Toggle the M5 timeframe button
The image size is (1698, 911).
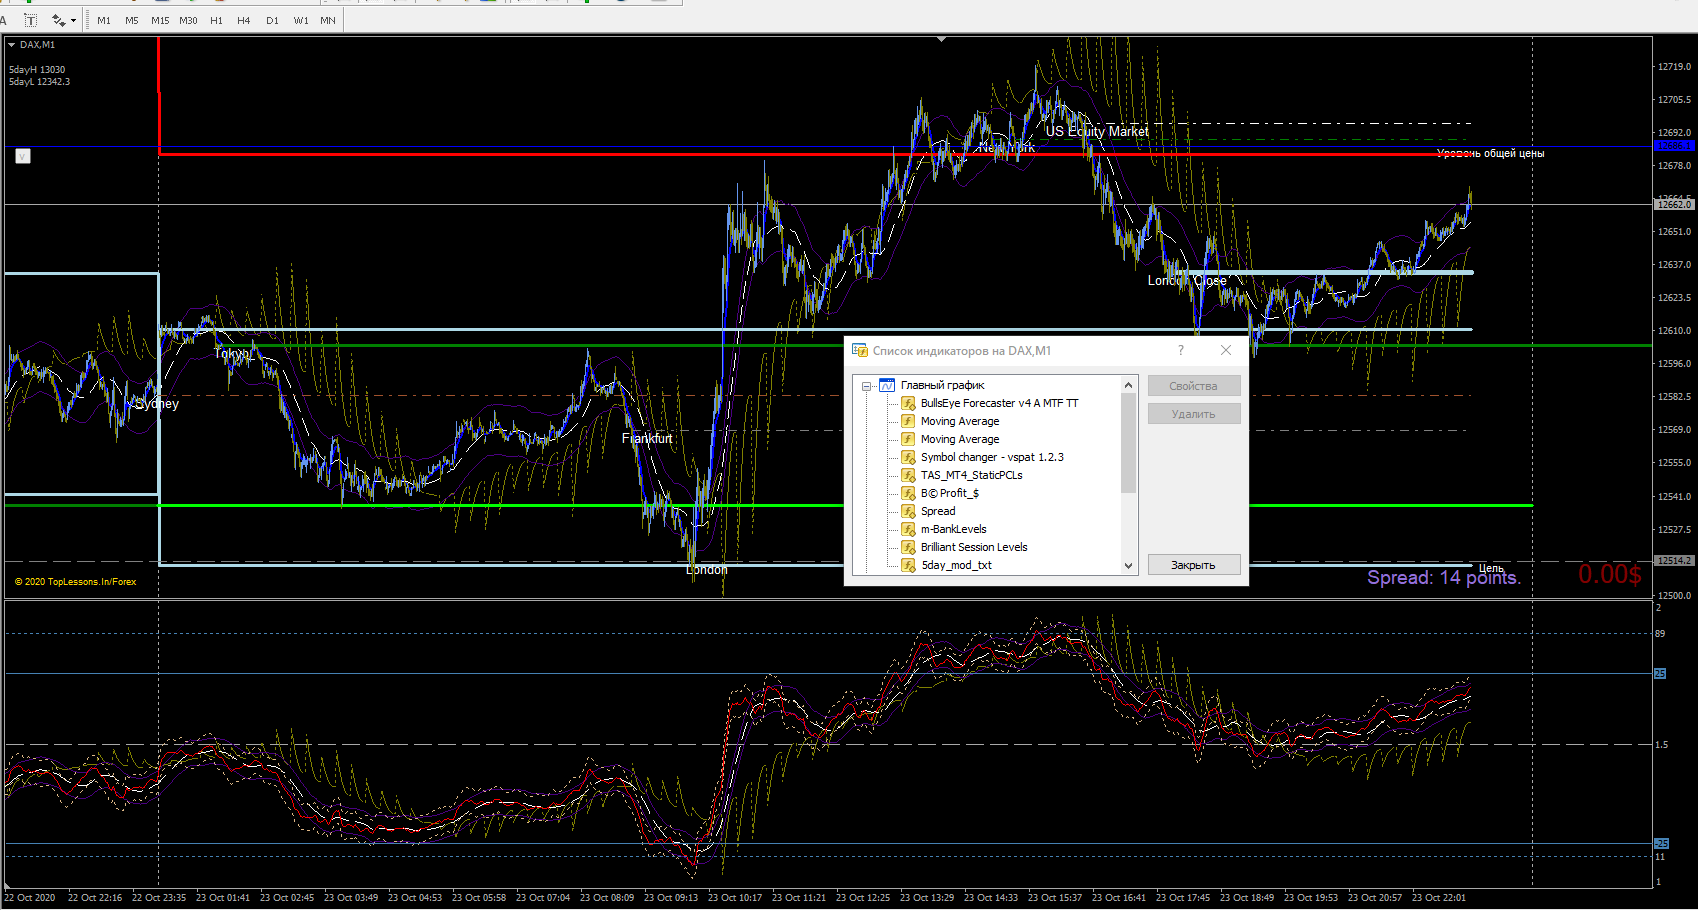tap(132, 20)
